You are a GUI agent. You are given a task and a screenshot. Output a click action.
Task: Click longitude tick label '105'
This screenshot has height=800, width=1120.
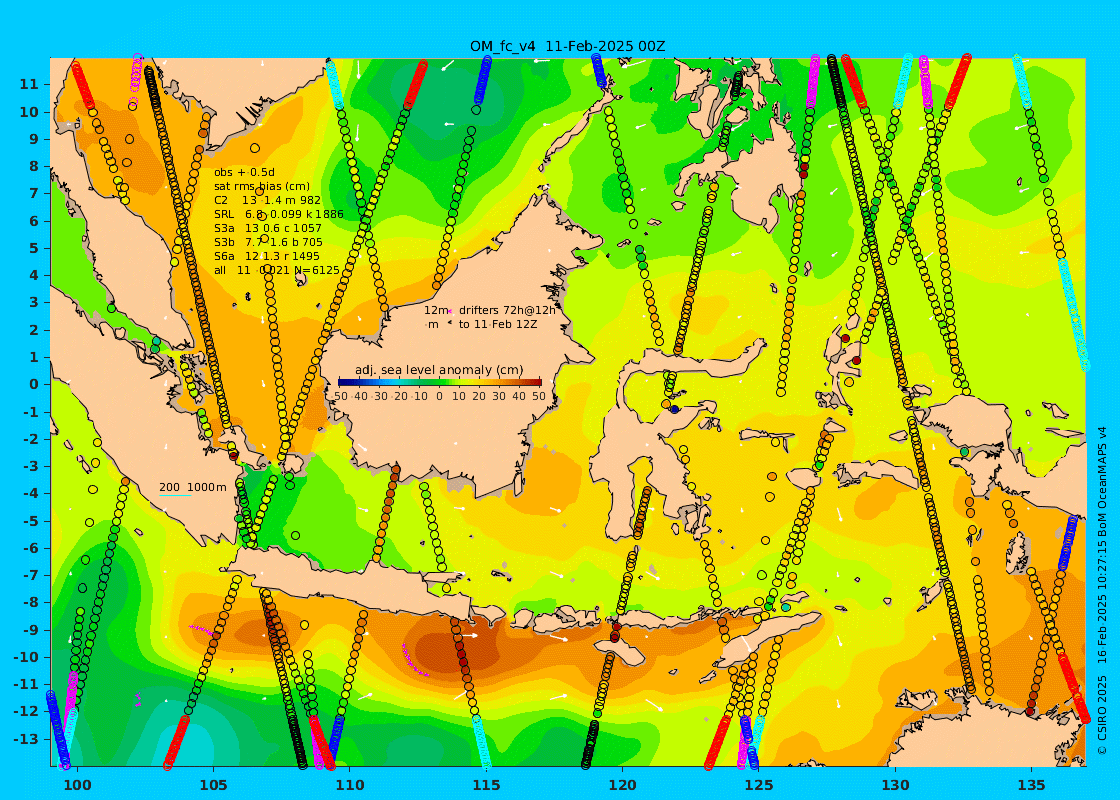pyautogui.click(x=214, y=785)
